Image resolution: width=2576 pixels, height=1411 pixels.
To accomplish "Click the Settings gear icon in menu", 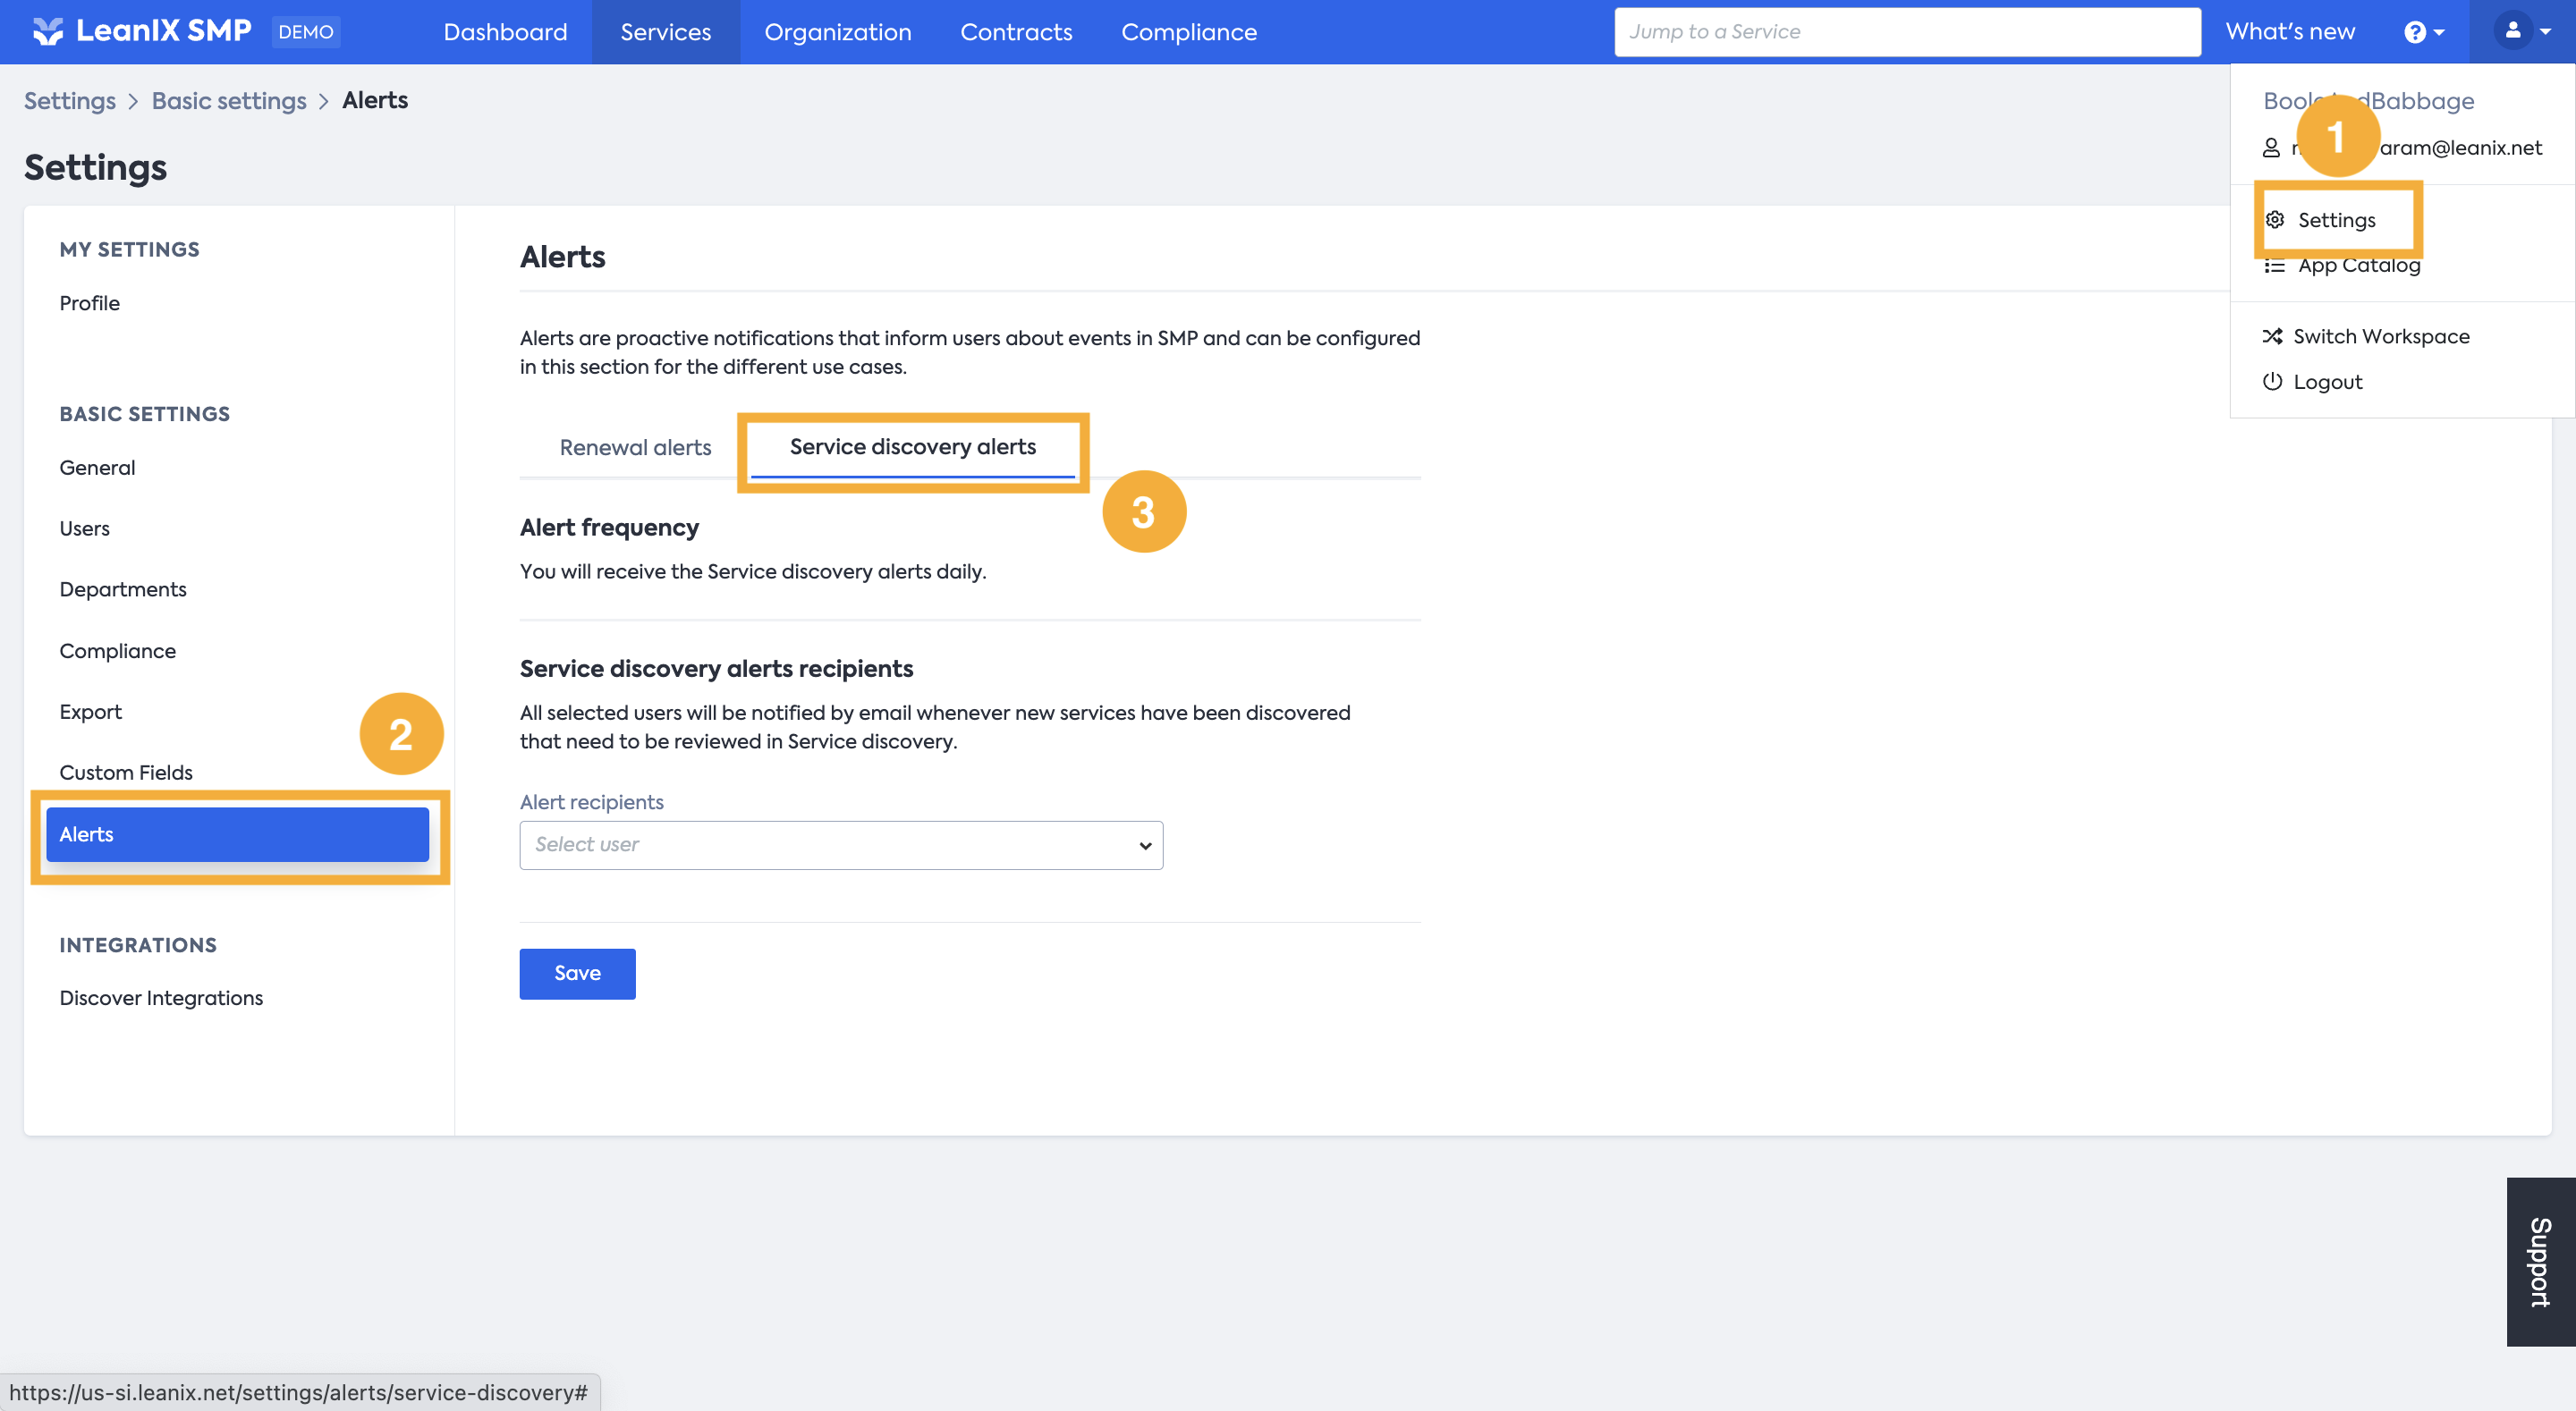I will [2275, 220].
